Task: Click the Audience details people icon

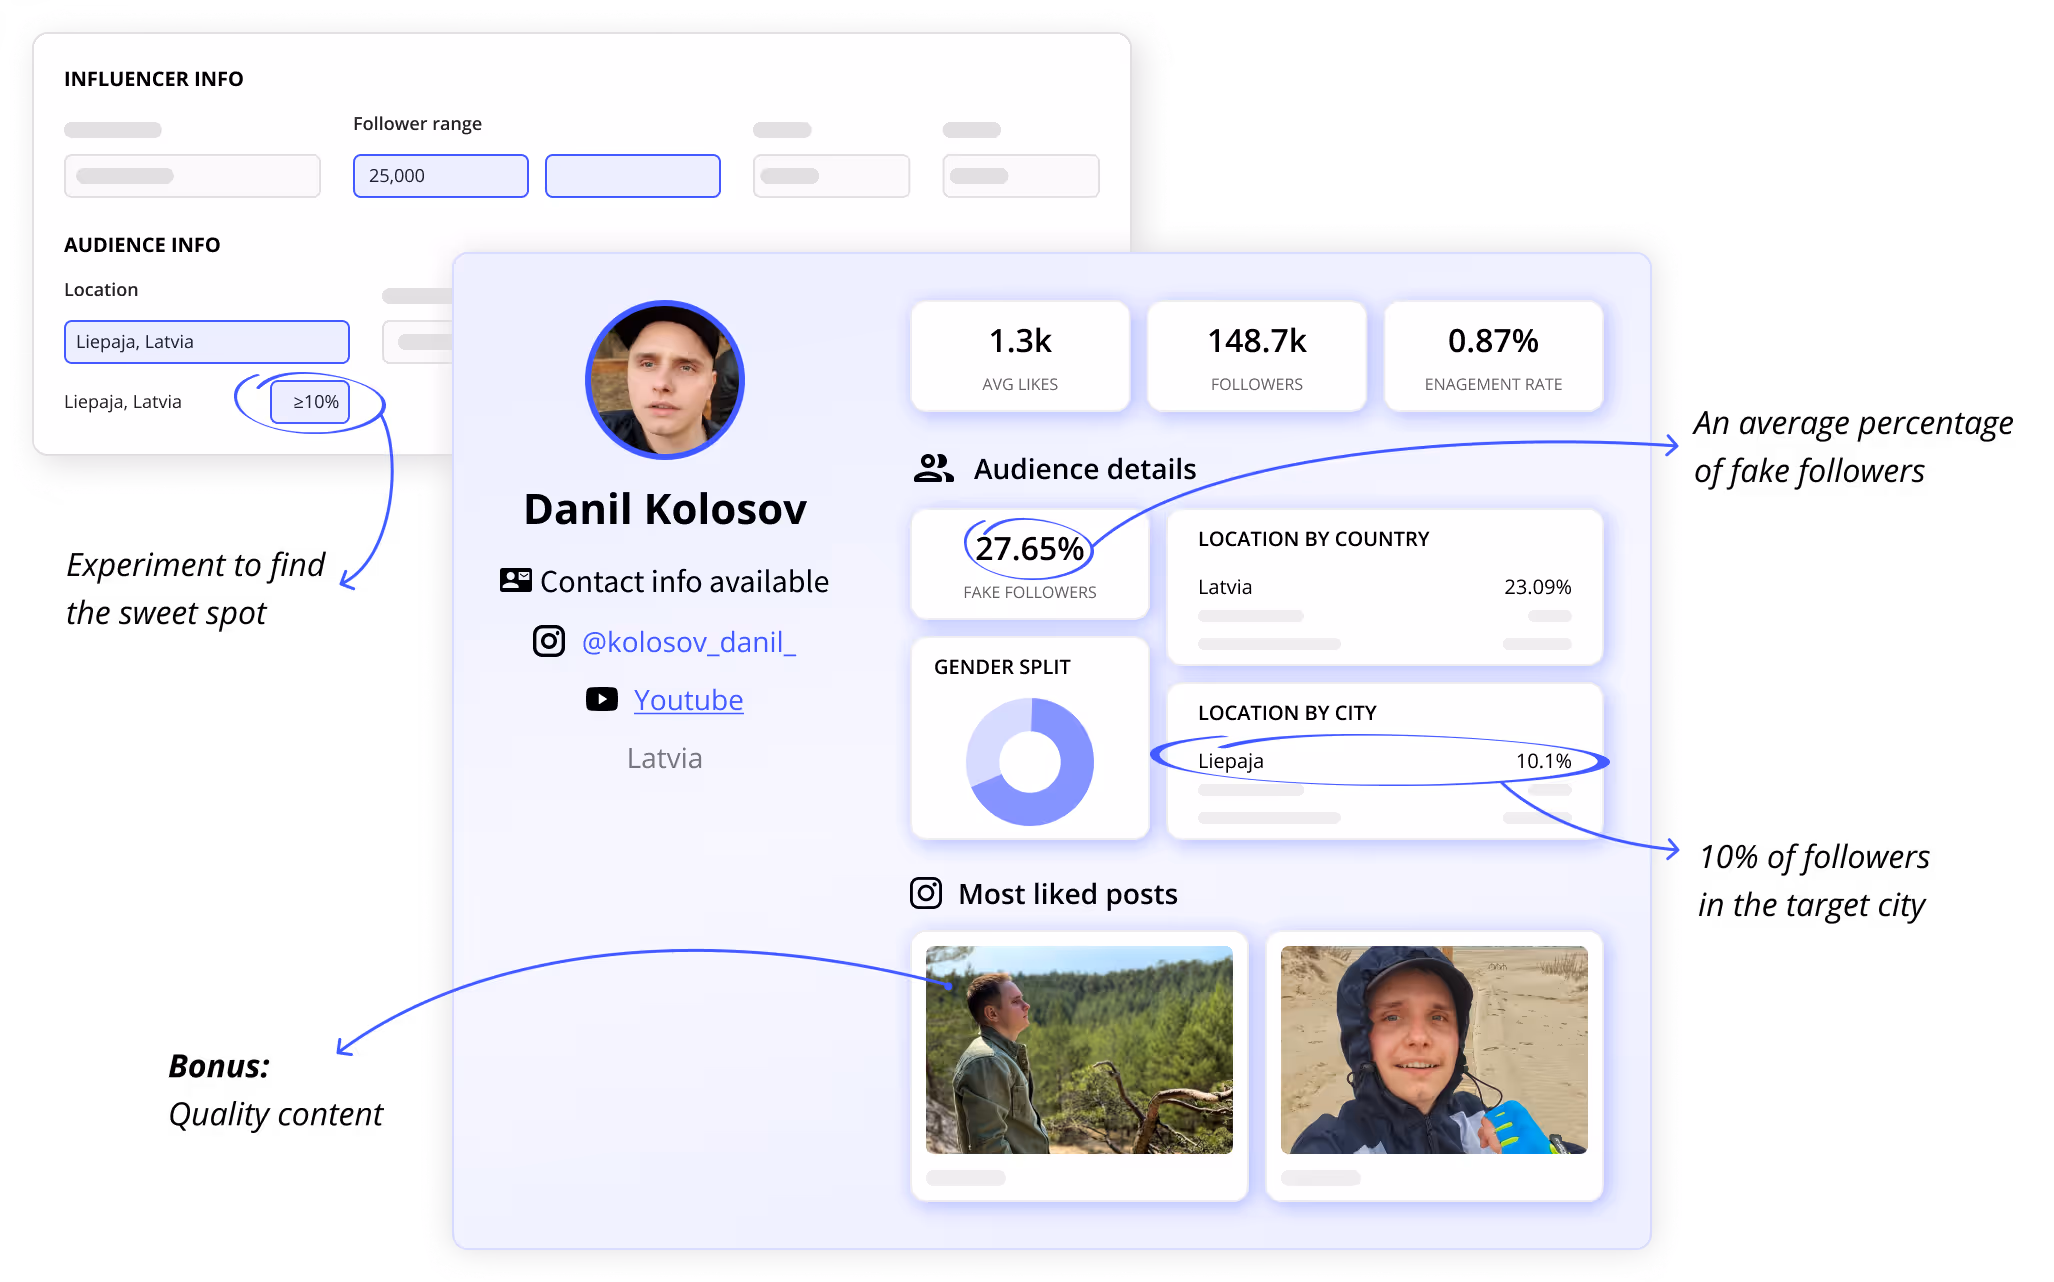Action: point(933,468)
